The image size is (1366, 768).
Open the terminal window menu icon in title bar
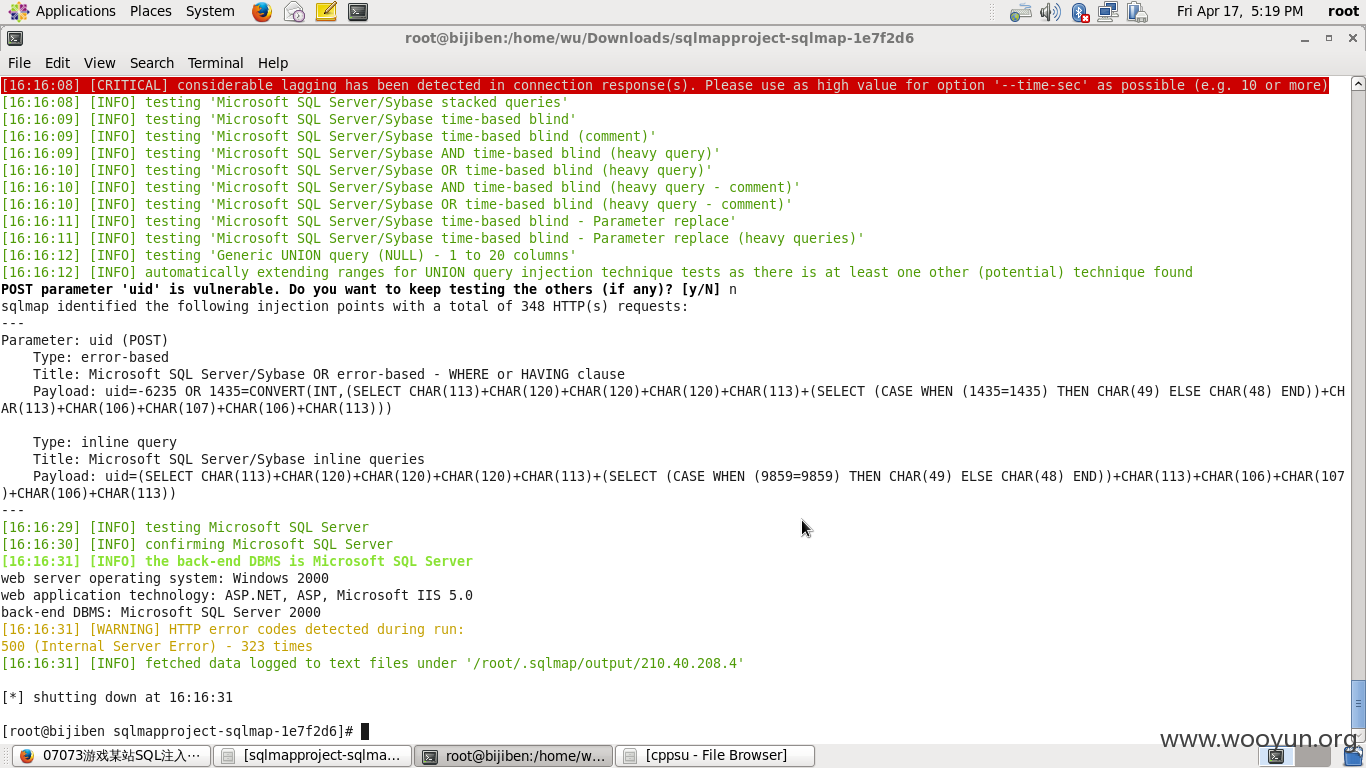coord(14,39)
